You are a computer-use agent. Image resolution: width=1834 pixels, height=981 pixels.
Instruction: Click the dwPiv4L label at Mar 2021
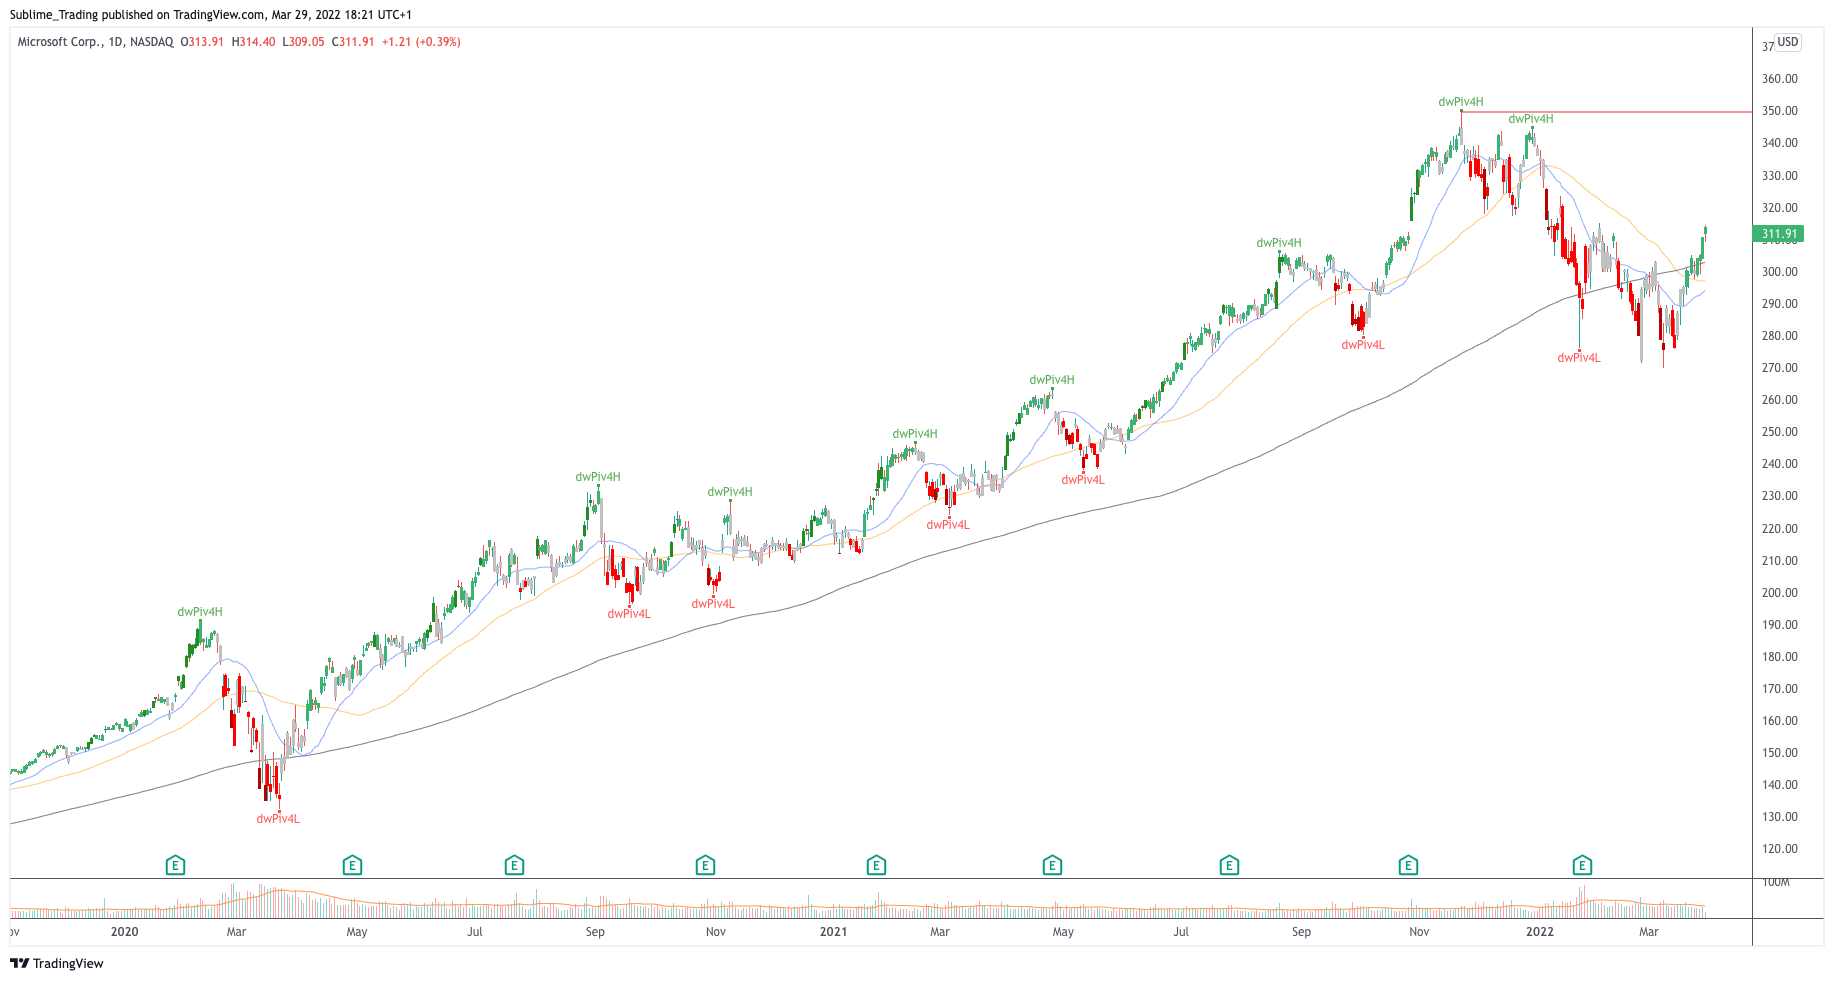pos(948,525)
